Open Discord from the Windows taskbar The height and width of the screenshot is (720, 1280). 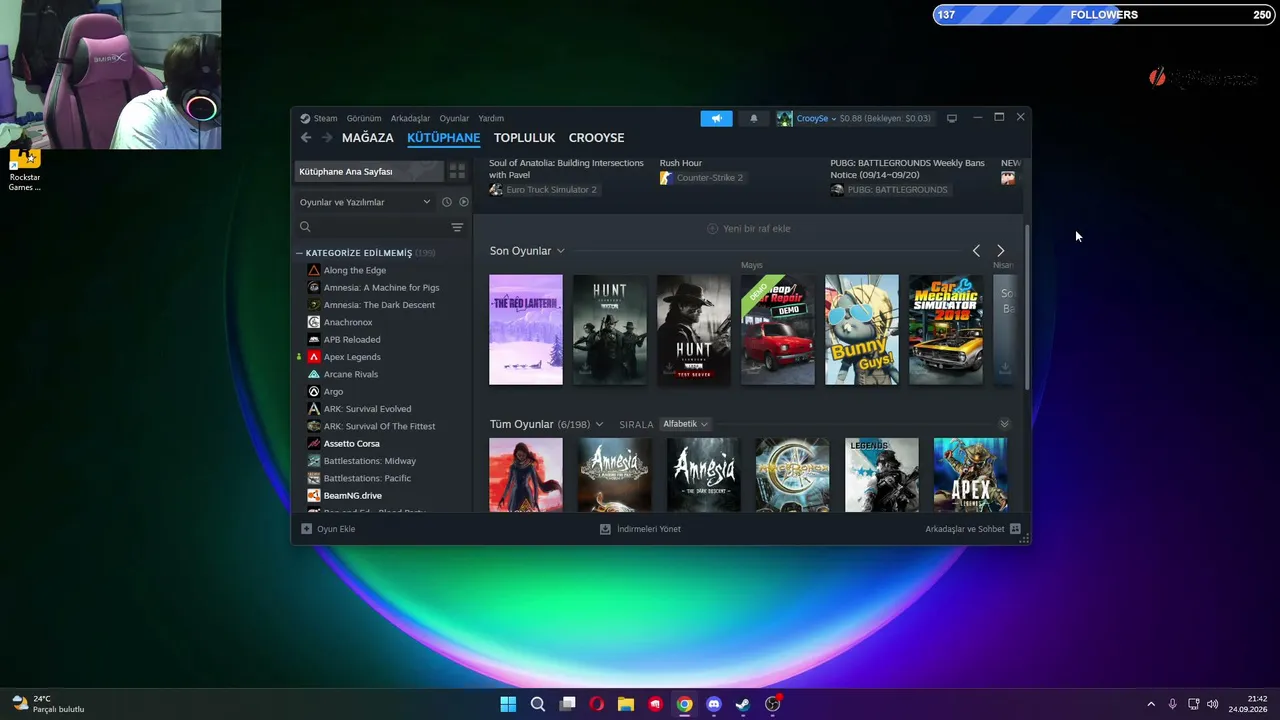pyautogui.click(x=713, y=704)
